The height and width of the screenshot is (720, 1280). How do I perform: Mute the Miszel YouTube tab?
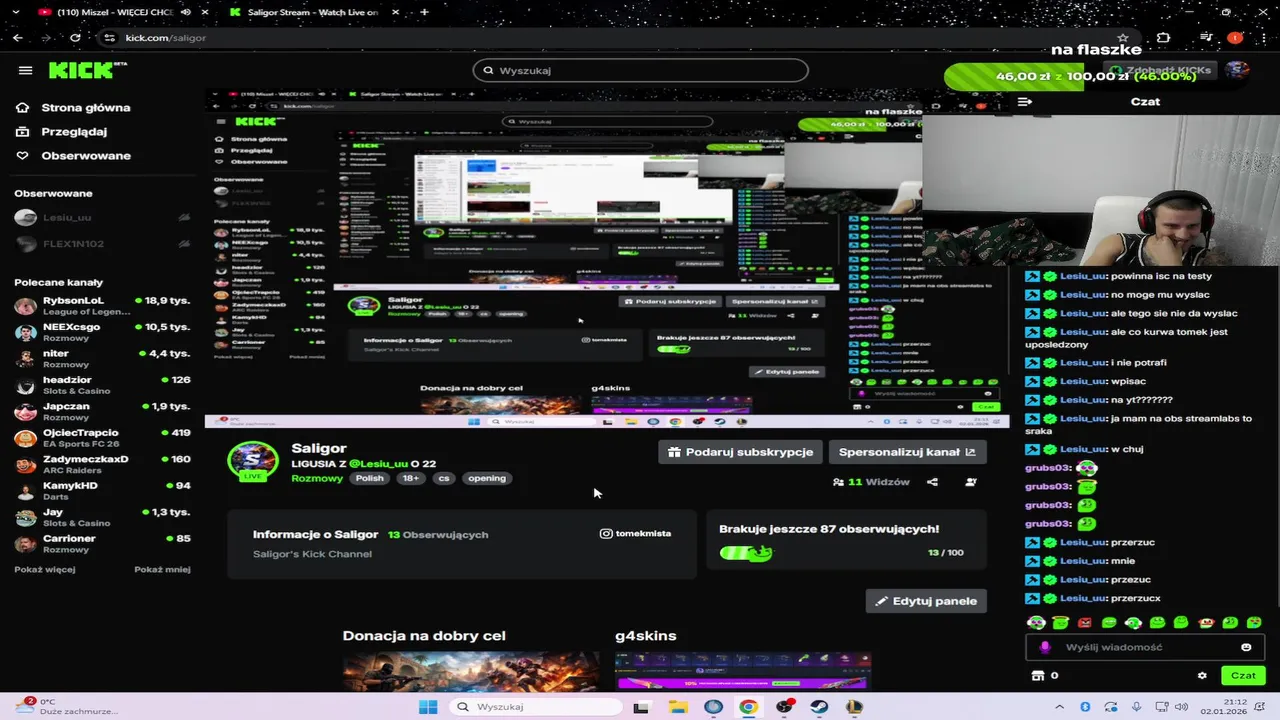(x=186, y=12)
